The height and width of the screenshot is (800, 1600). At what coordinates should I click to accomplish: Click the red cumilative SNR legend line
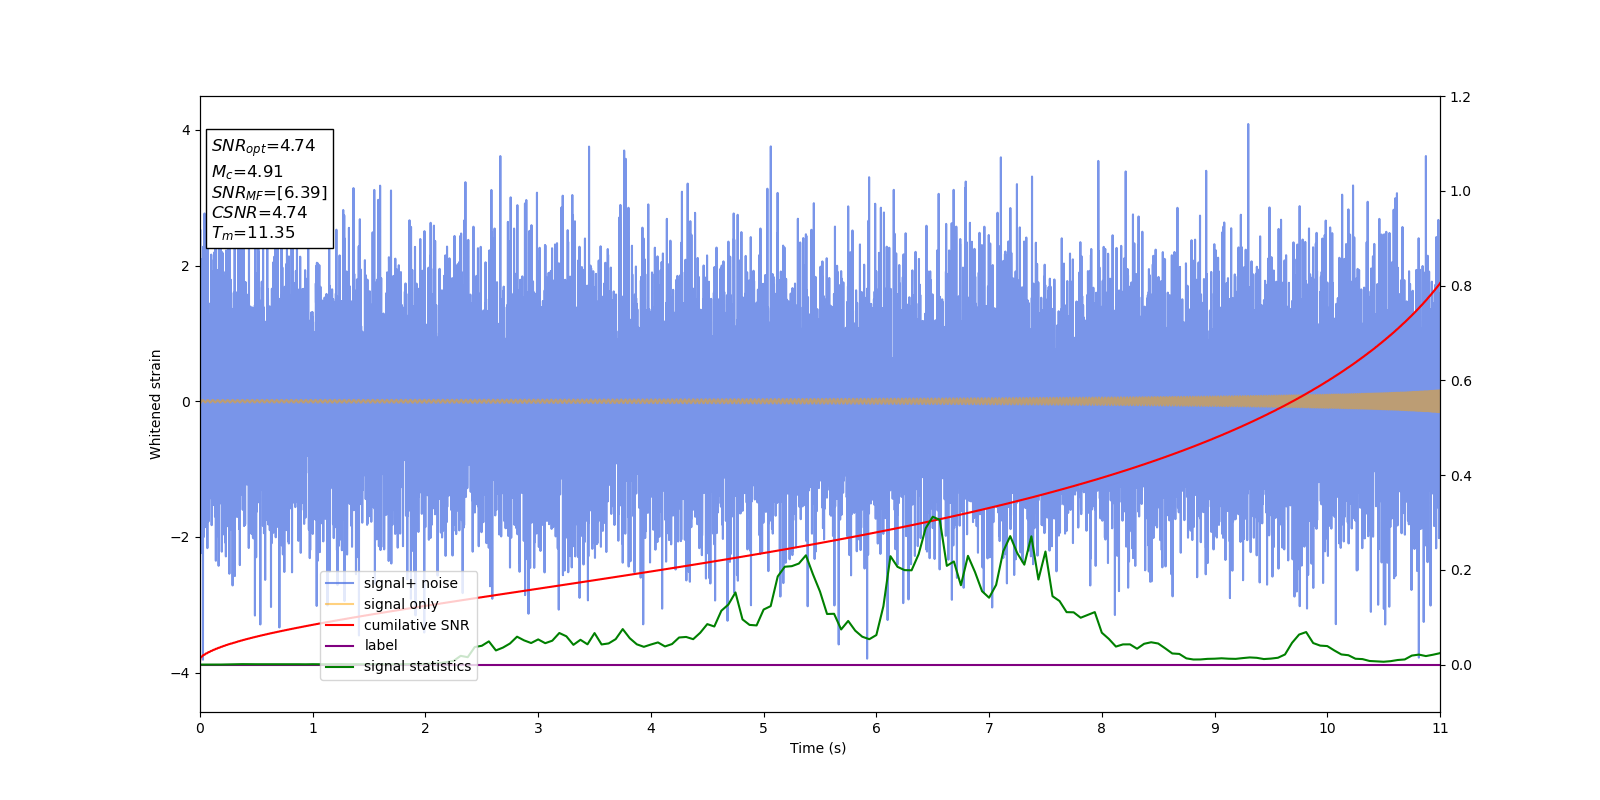click(x=340, y=625)
